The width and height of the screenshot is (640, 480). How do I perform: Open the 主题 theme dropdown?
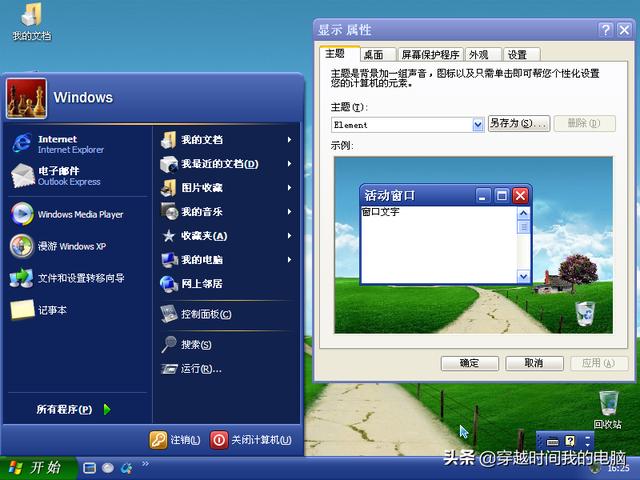coord(478,125)
